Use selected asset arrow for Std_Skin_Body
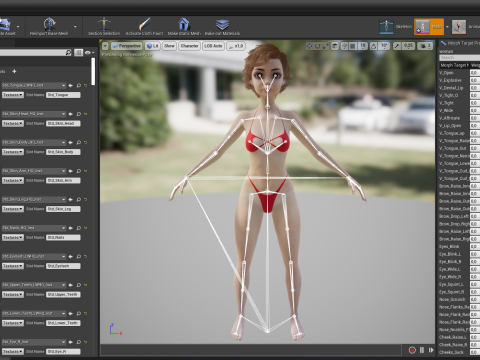Viewport: 480px width, 360px height. 71,142
